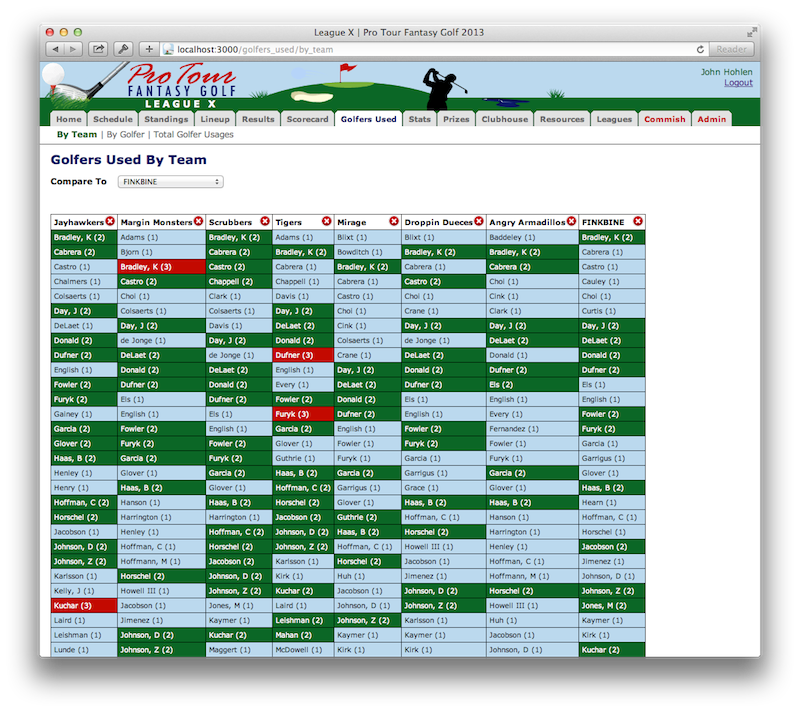Remove Mirage column using red X

(x=393, y=221)
